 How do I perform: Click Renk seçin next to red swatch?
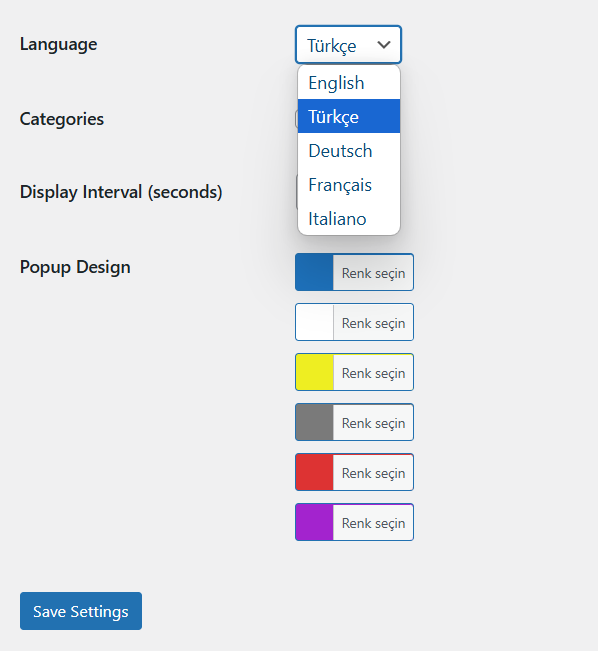coord(373,473)
